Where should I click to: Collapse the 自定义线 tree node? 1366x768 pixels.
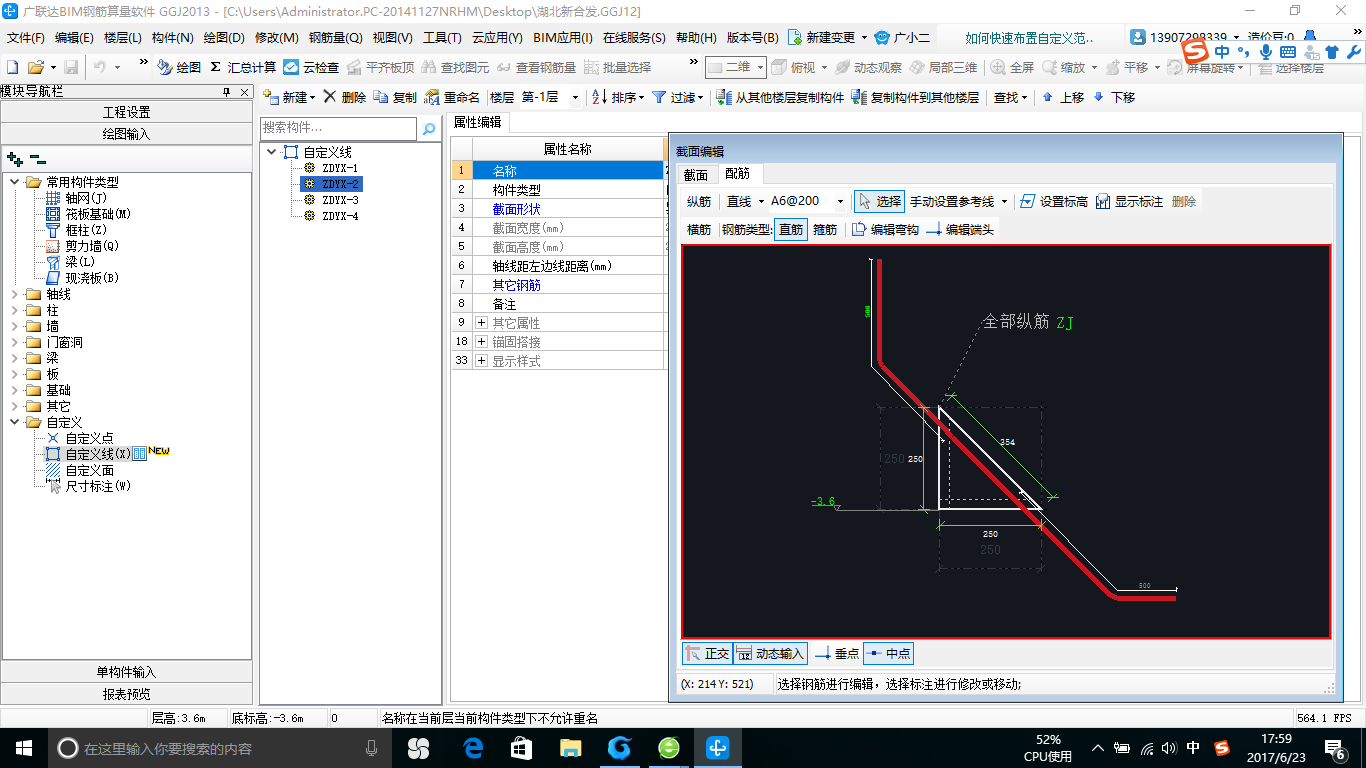(271, 151)
